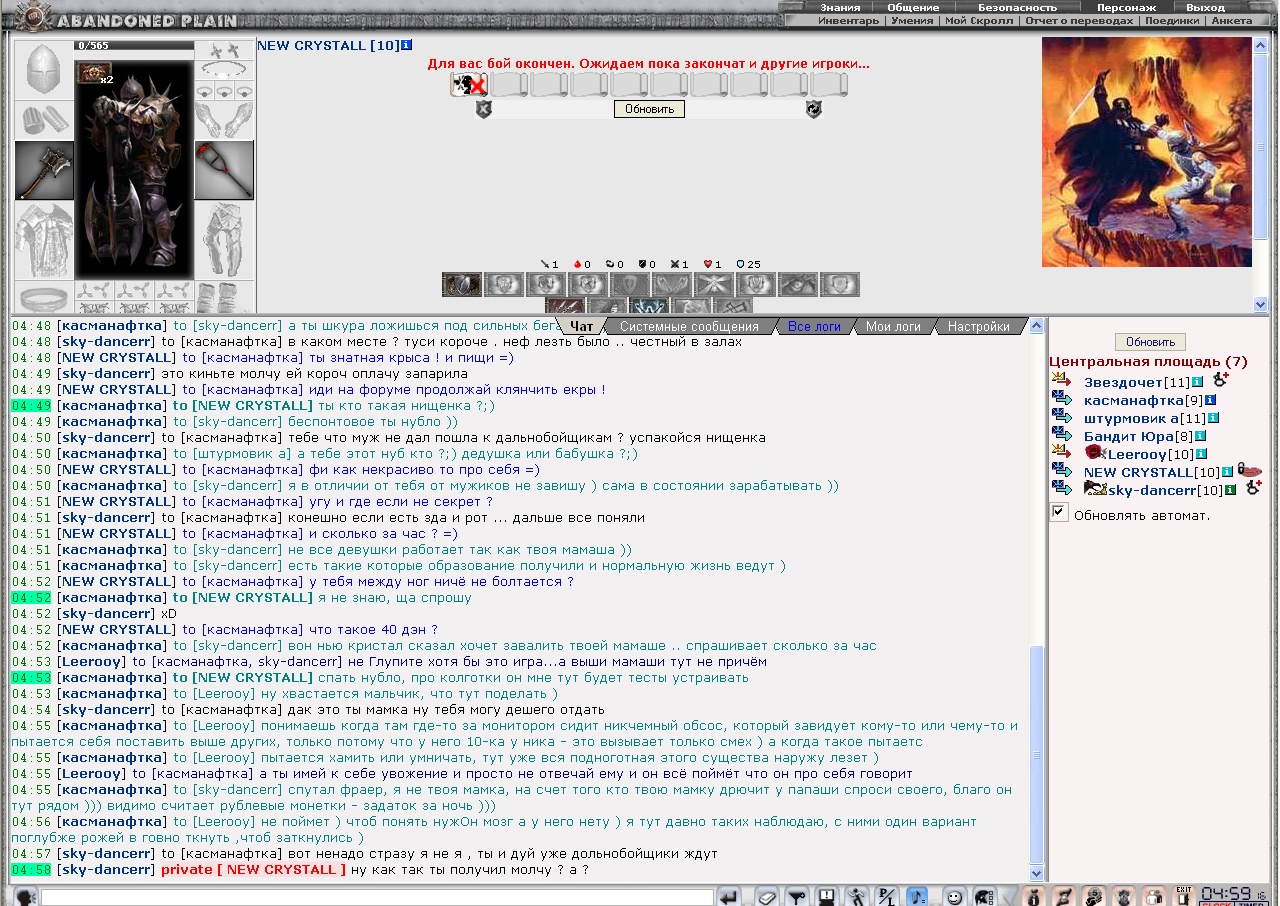Open the Безопасность top menu
1280x906 pixels.
click(x=1017, y=7)
